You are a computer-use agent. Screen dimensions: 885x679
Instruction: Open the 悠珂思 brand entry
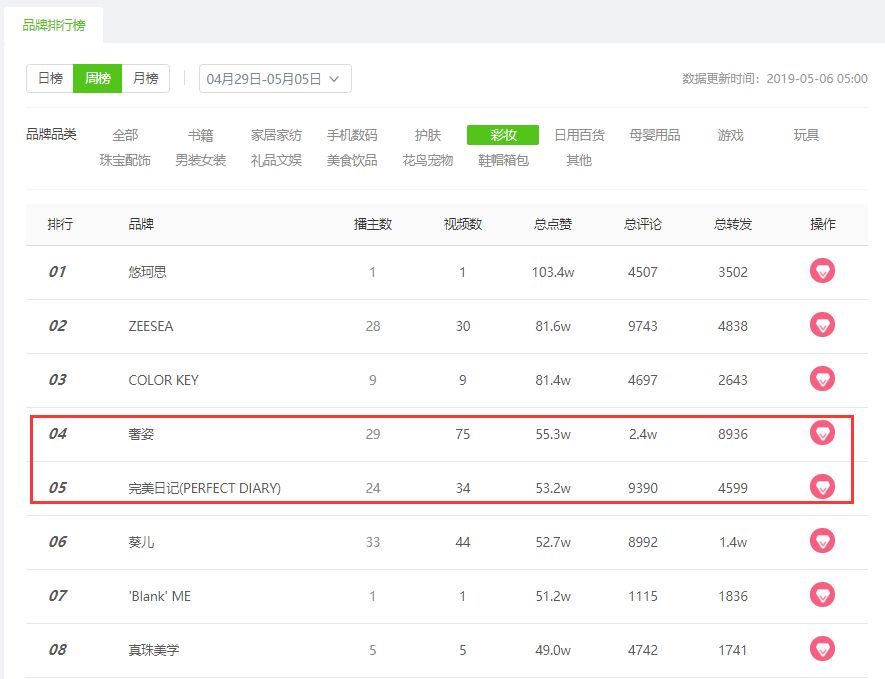(147, 272)
